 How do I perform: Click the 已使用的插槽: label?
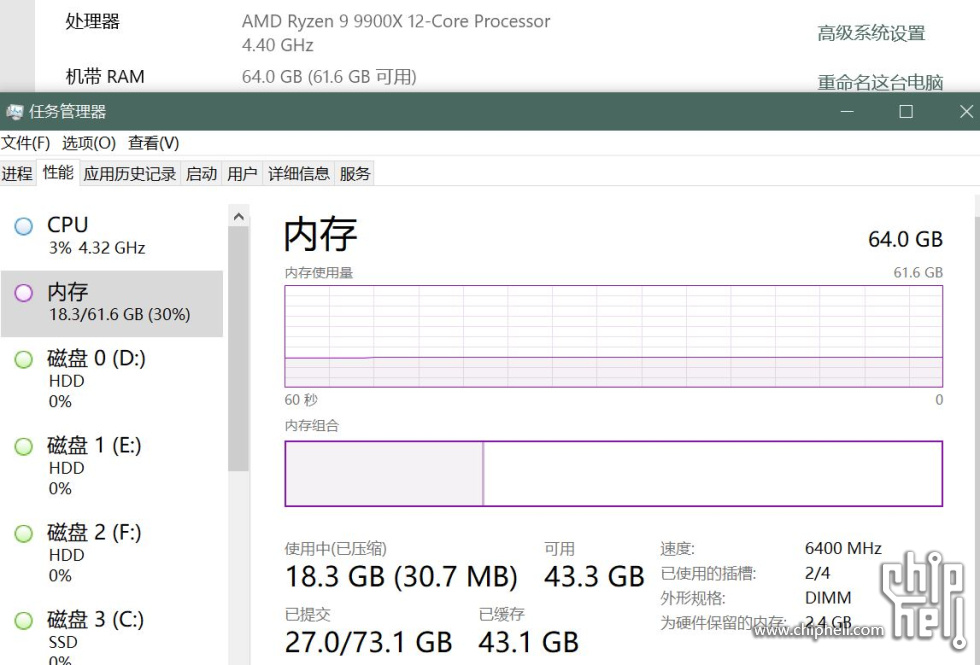(x=708, y=573)
